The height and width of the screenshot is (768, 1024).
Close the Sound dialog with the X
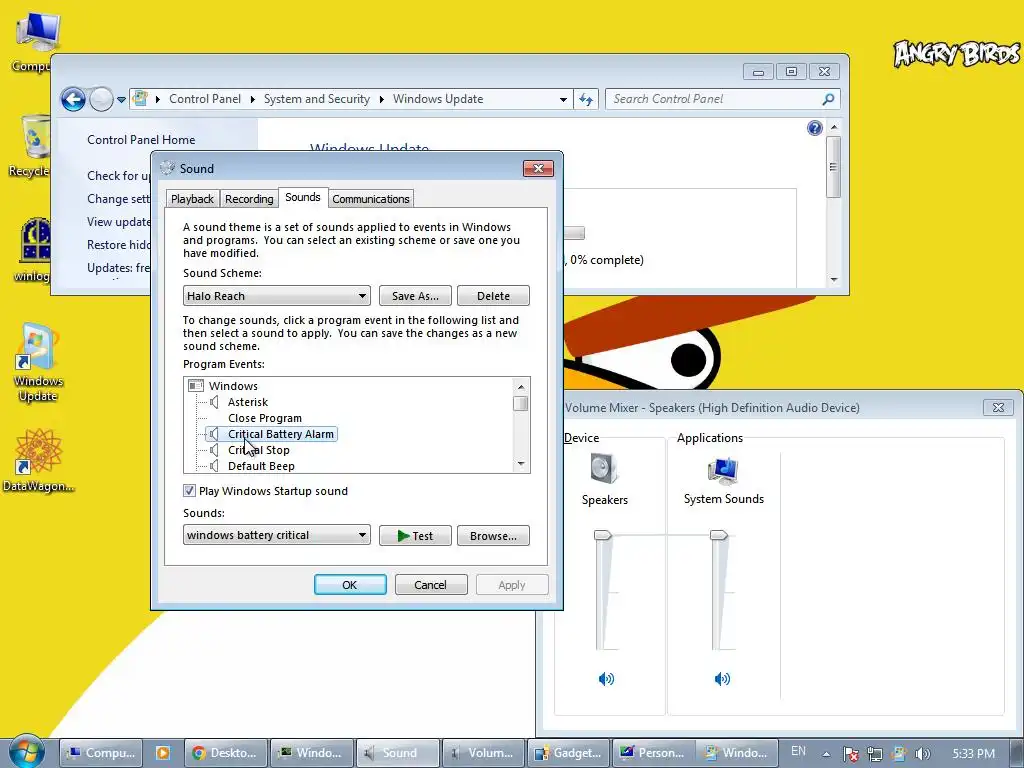pyautogui.click(x=538, y=168)
